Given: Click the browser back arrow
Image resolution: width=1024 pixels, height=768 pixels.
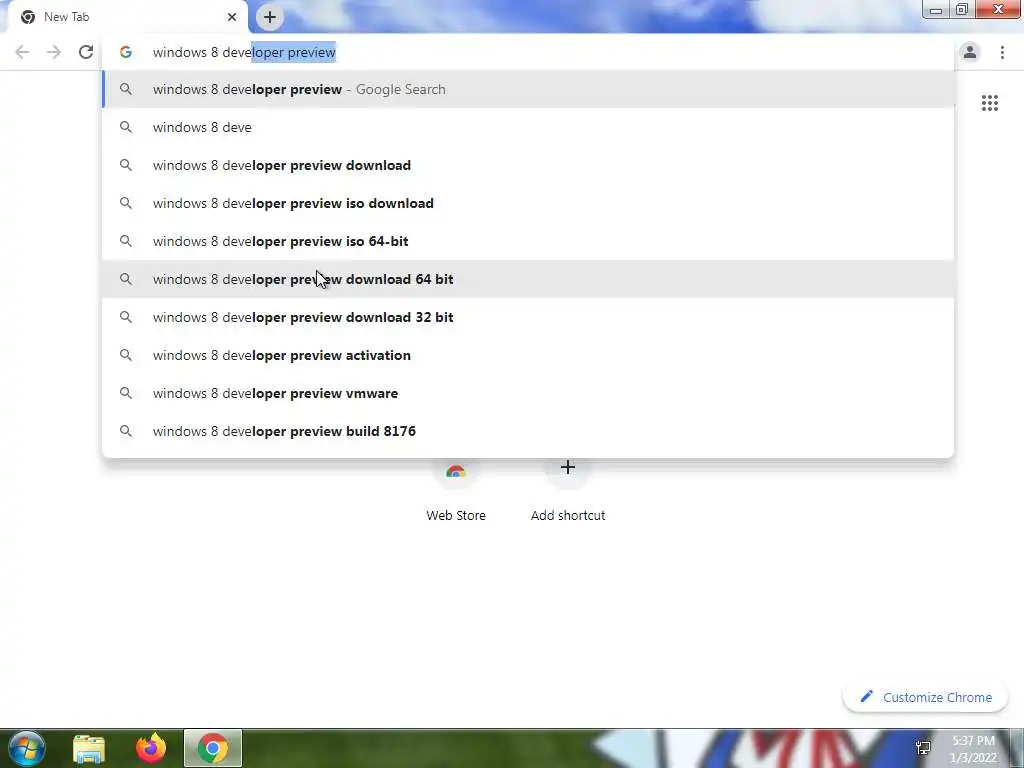Looking at the screenshot, I should click(22, 52).
